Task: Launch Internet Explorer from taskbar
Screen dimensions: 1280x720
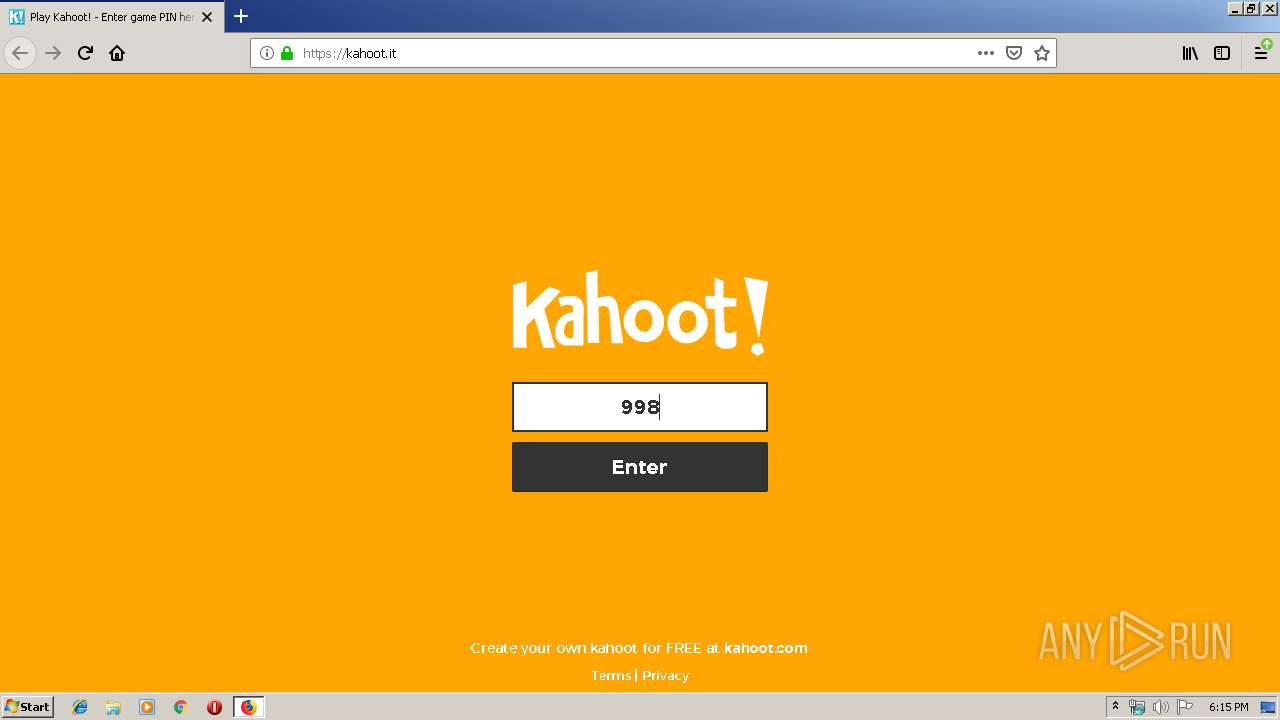Action: click(x=80, y=707)
